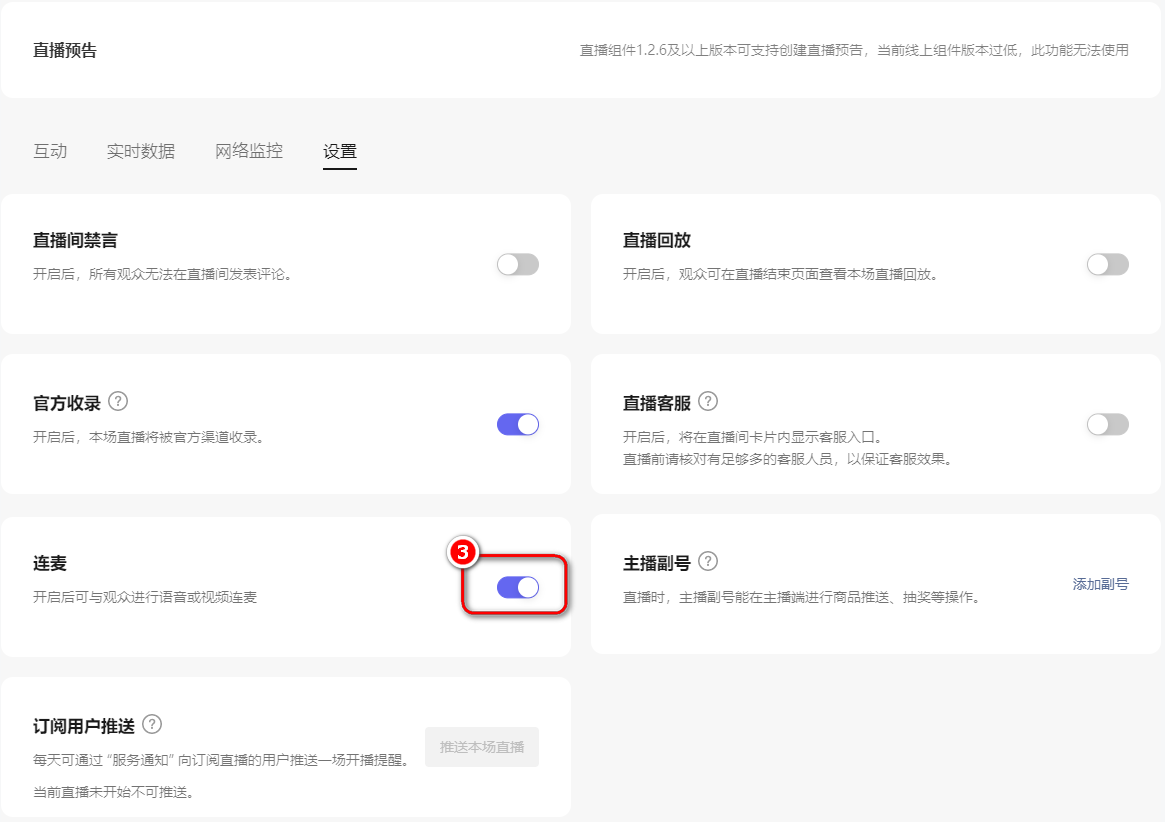This screenshot has height=822, width=1165.
Task: Toggle on 直播客服 entry switch
Action: point(1107,424)
